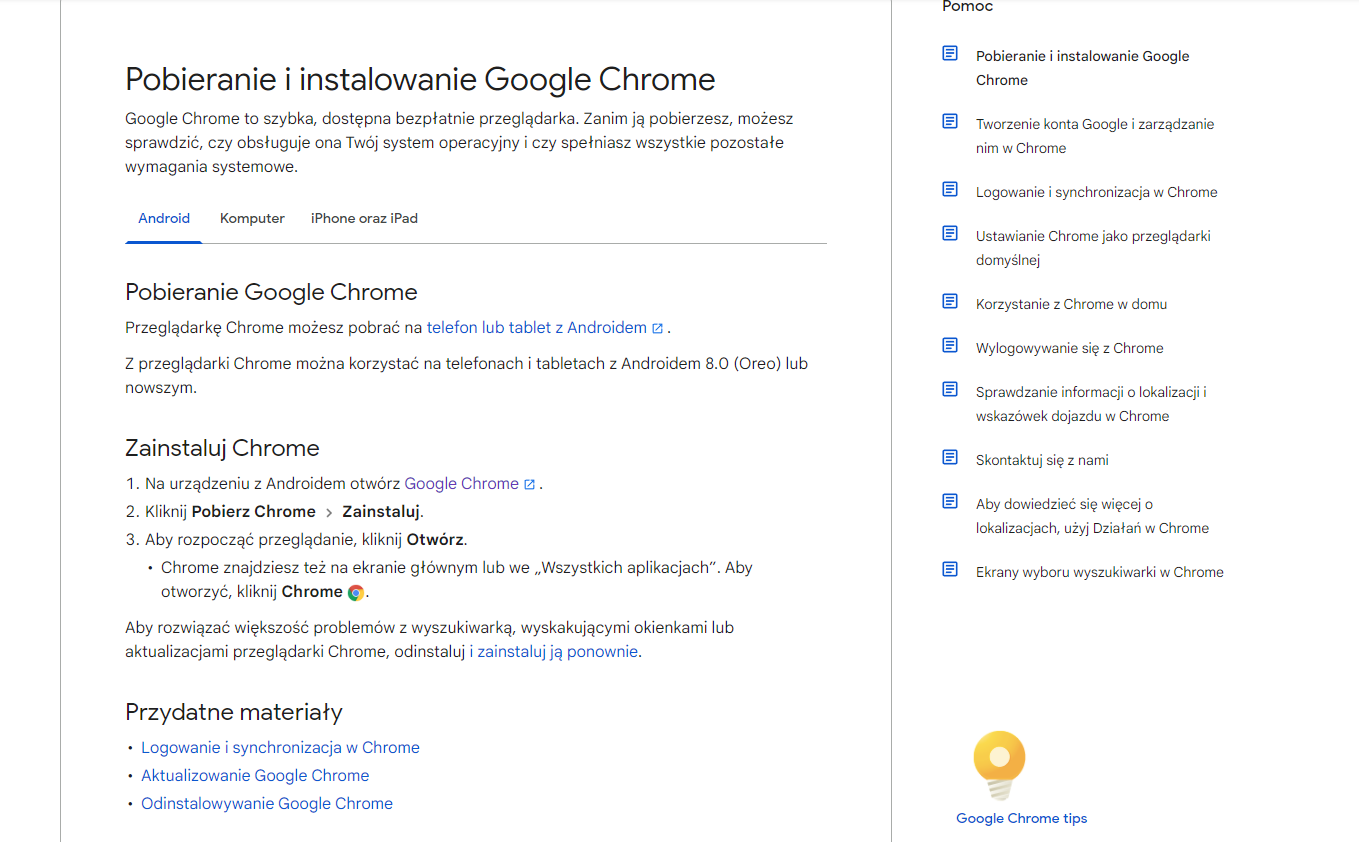Click the article icon beside "Aby dowiedzieć się więcej o lokalizacjach"

click(950, 501)
